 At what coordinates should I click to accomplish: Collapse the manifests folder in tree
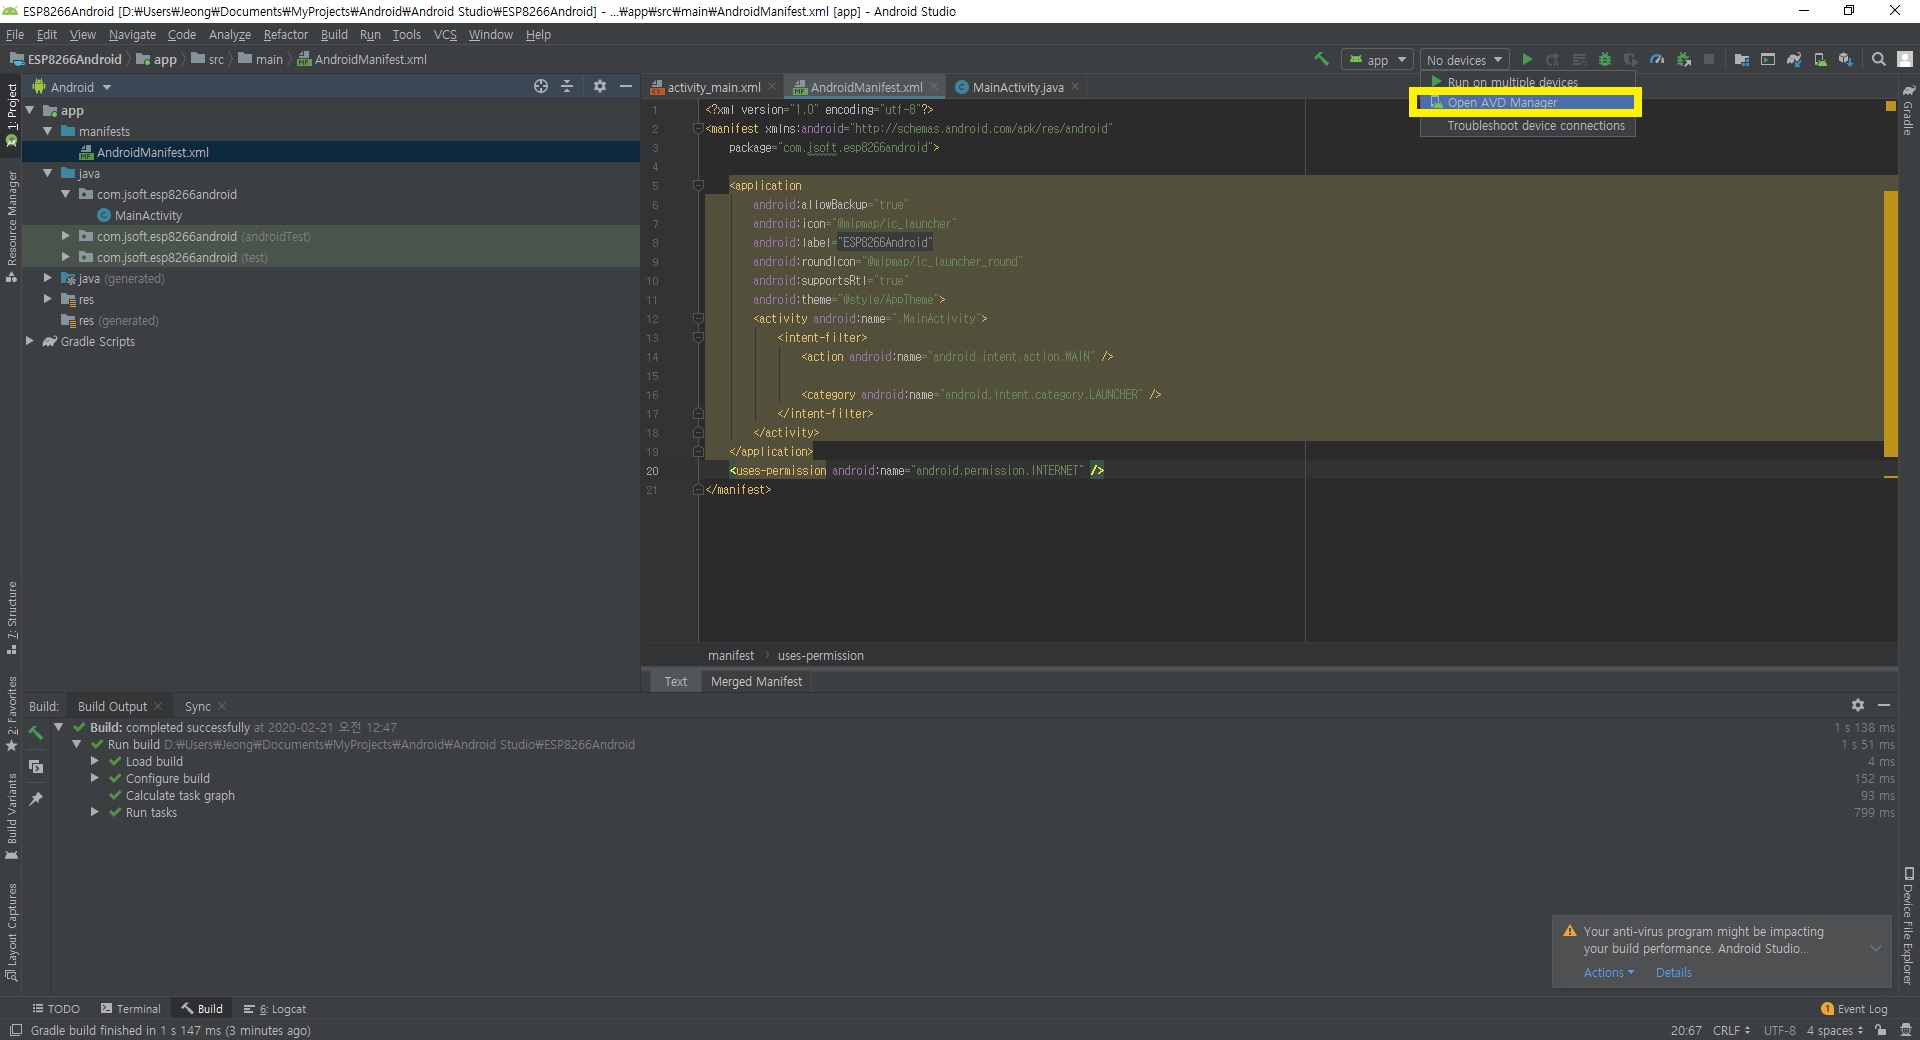[47, 131]
